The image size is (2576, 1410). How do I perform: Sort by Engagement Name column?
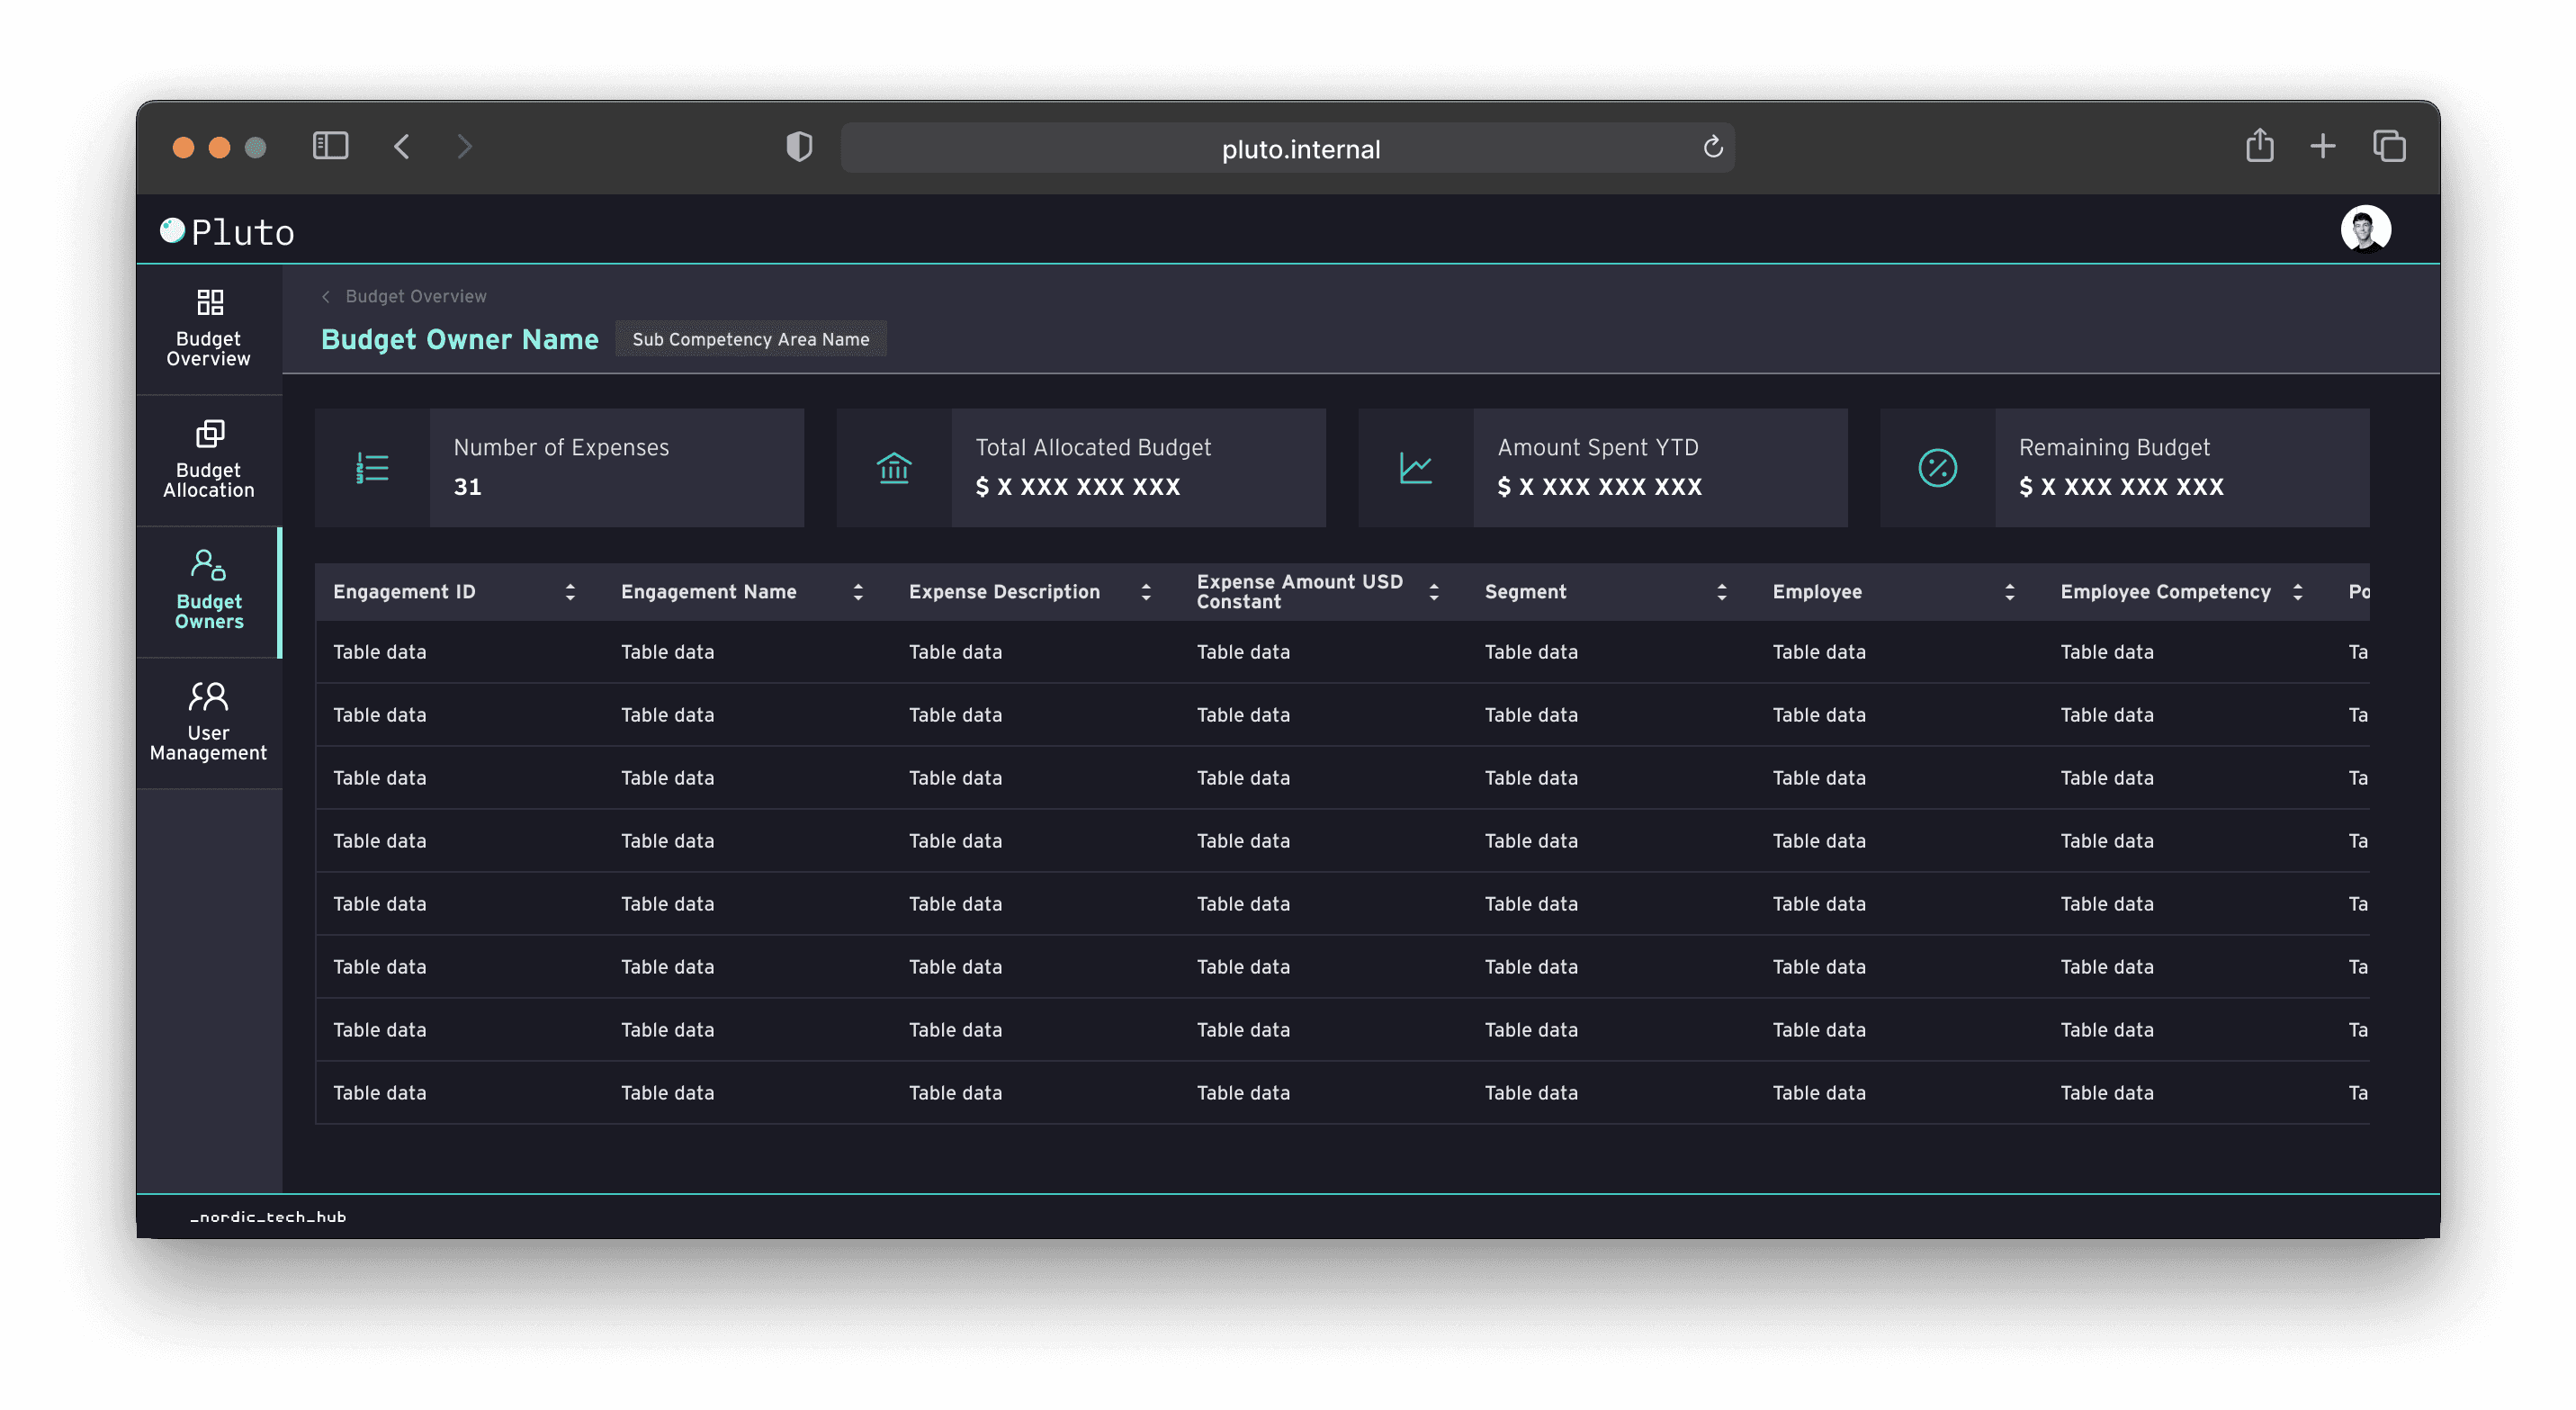(858, 592)
